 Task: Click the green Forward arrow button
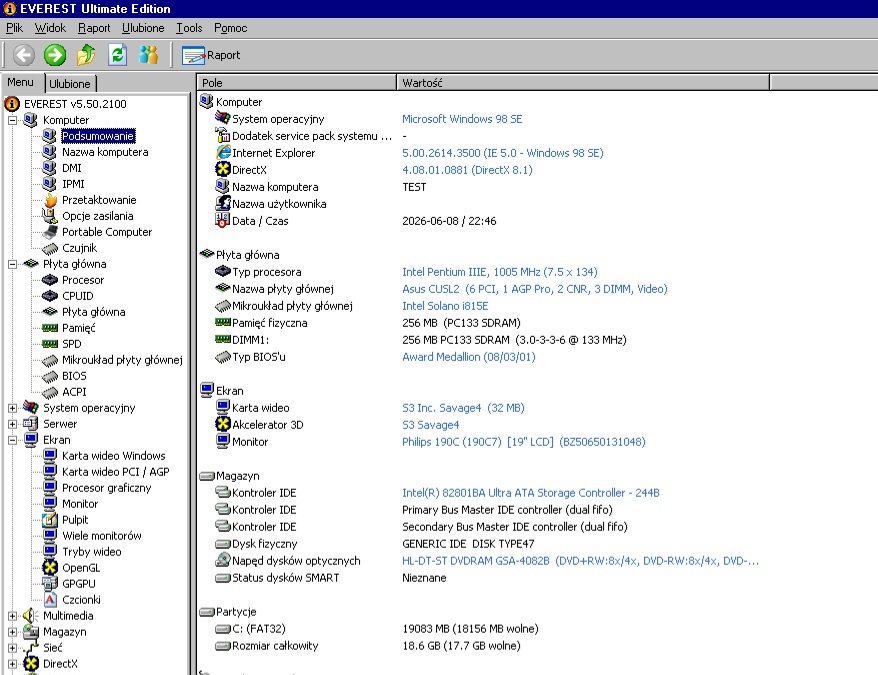[55, 55]
